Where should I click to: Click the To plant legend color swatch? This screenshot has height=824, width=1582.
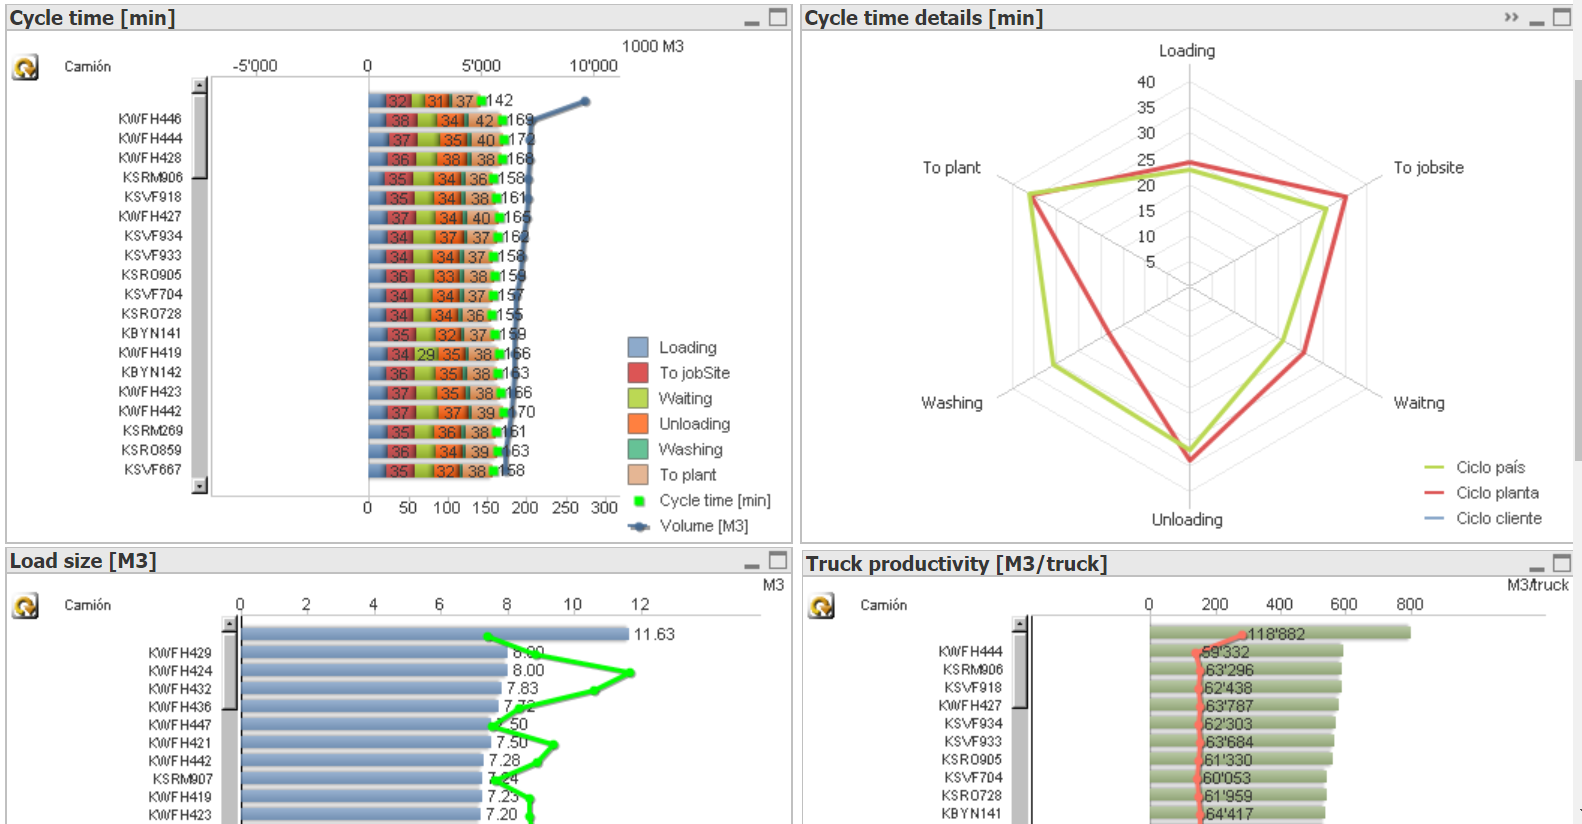pos(638,475)
